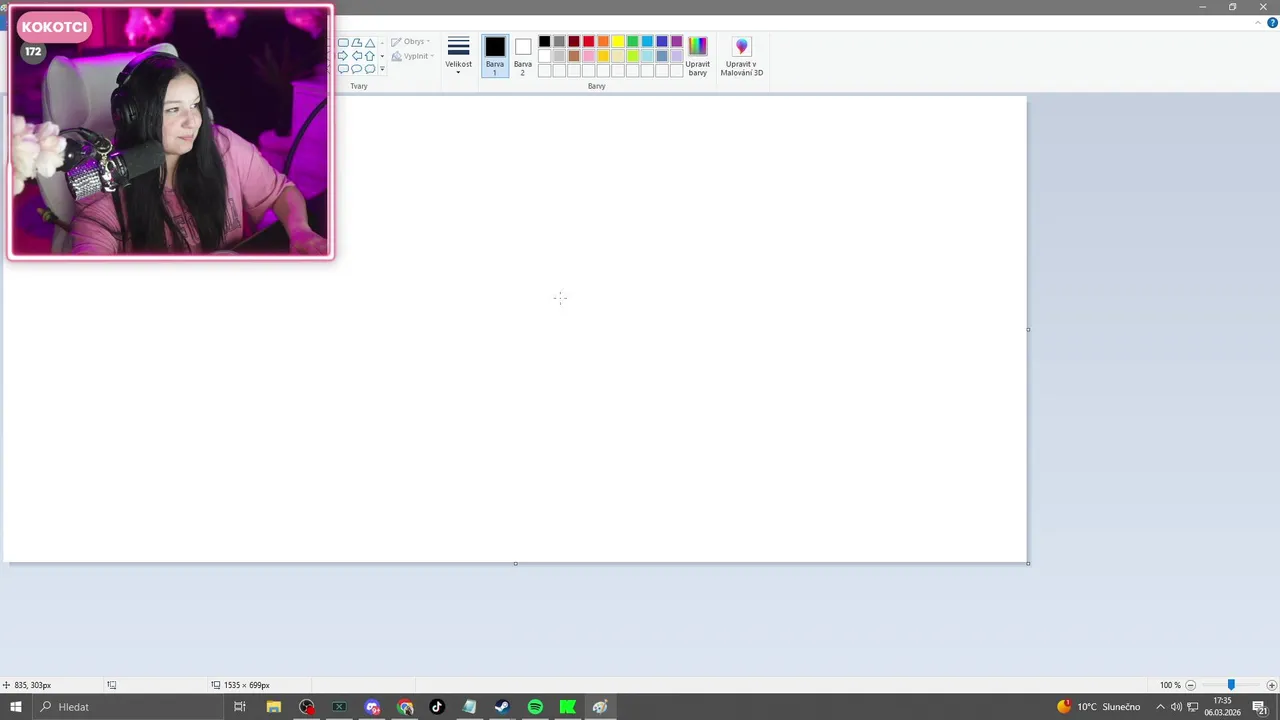
Task: Open TikTok app from taskbar
Action: point(437,707)
